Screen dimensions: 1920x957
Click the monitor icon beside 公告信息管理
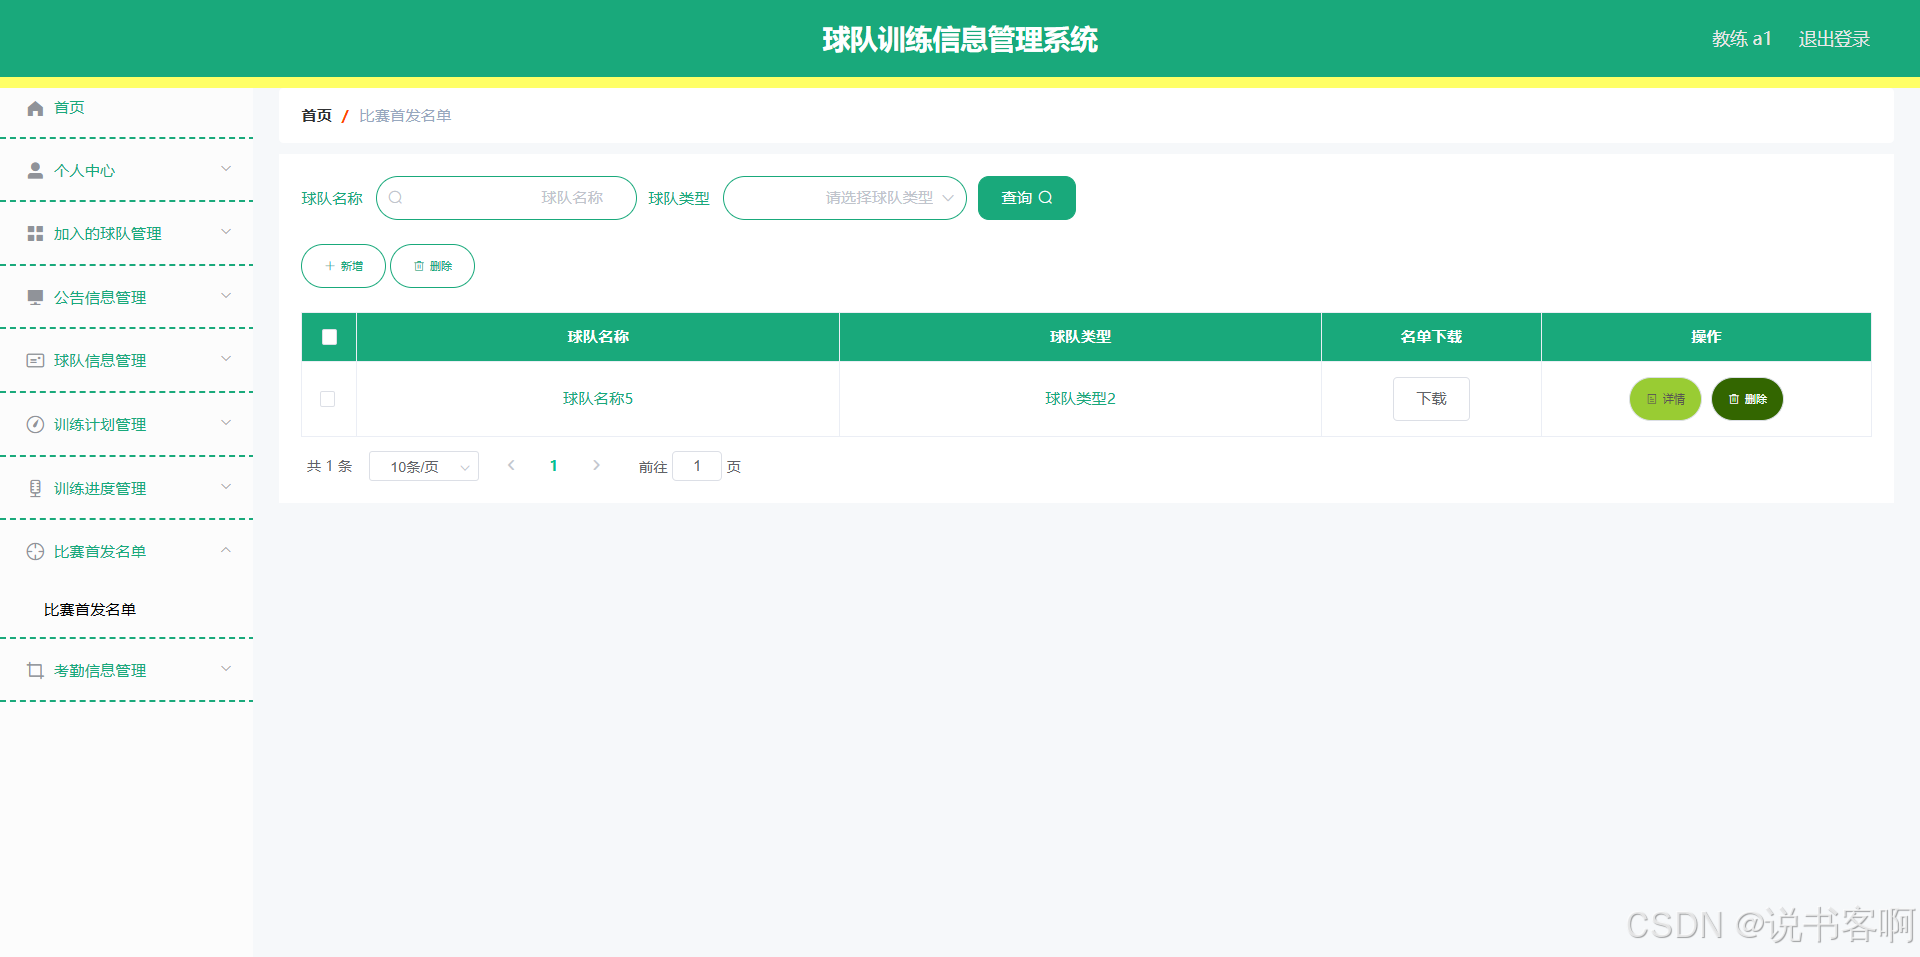click(35, 298)
